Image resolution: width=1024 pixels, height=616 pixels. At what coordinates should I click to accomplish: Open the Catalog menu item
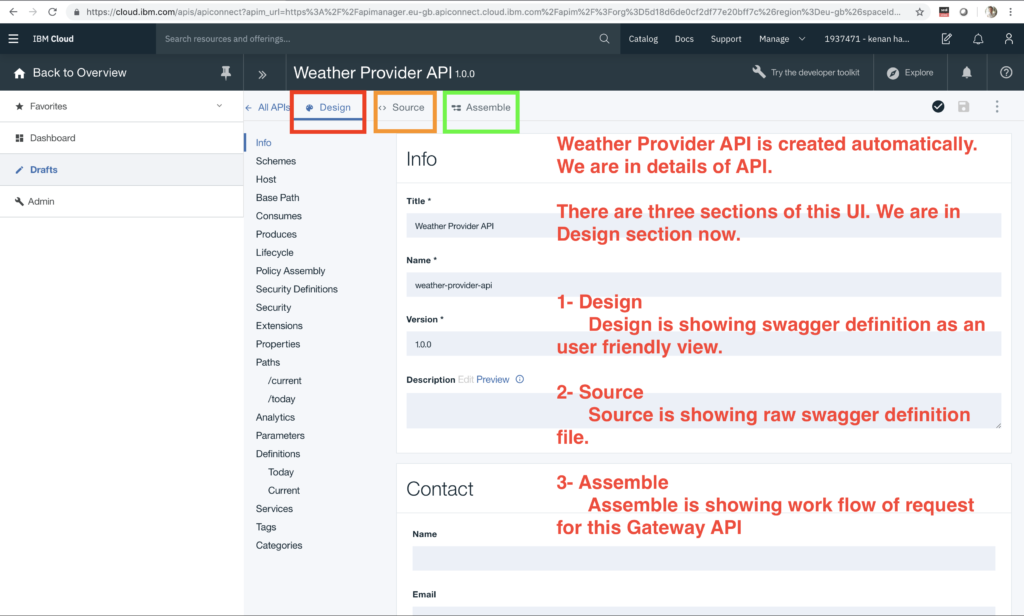click(643, 39)
